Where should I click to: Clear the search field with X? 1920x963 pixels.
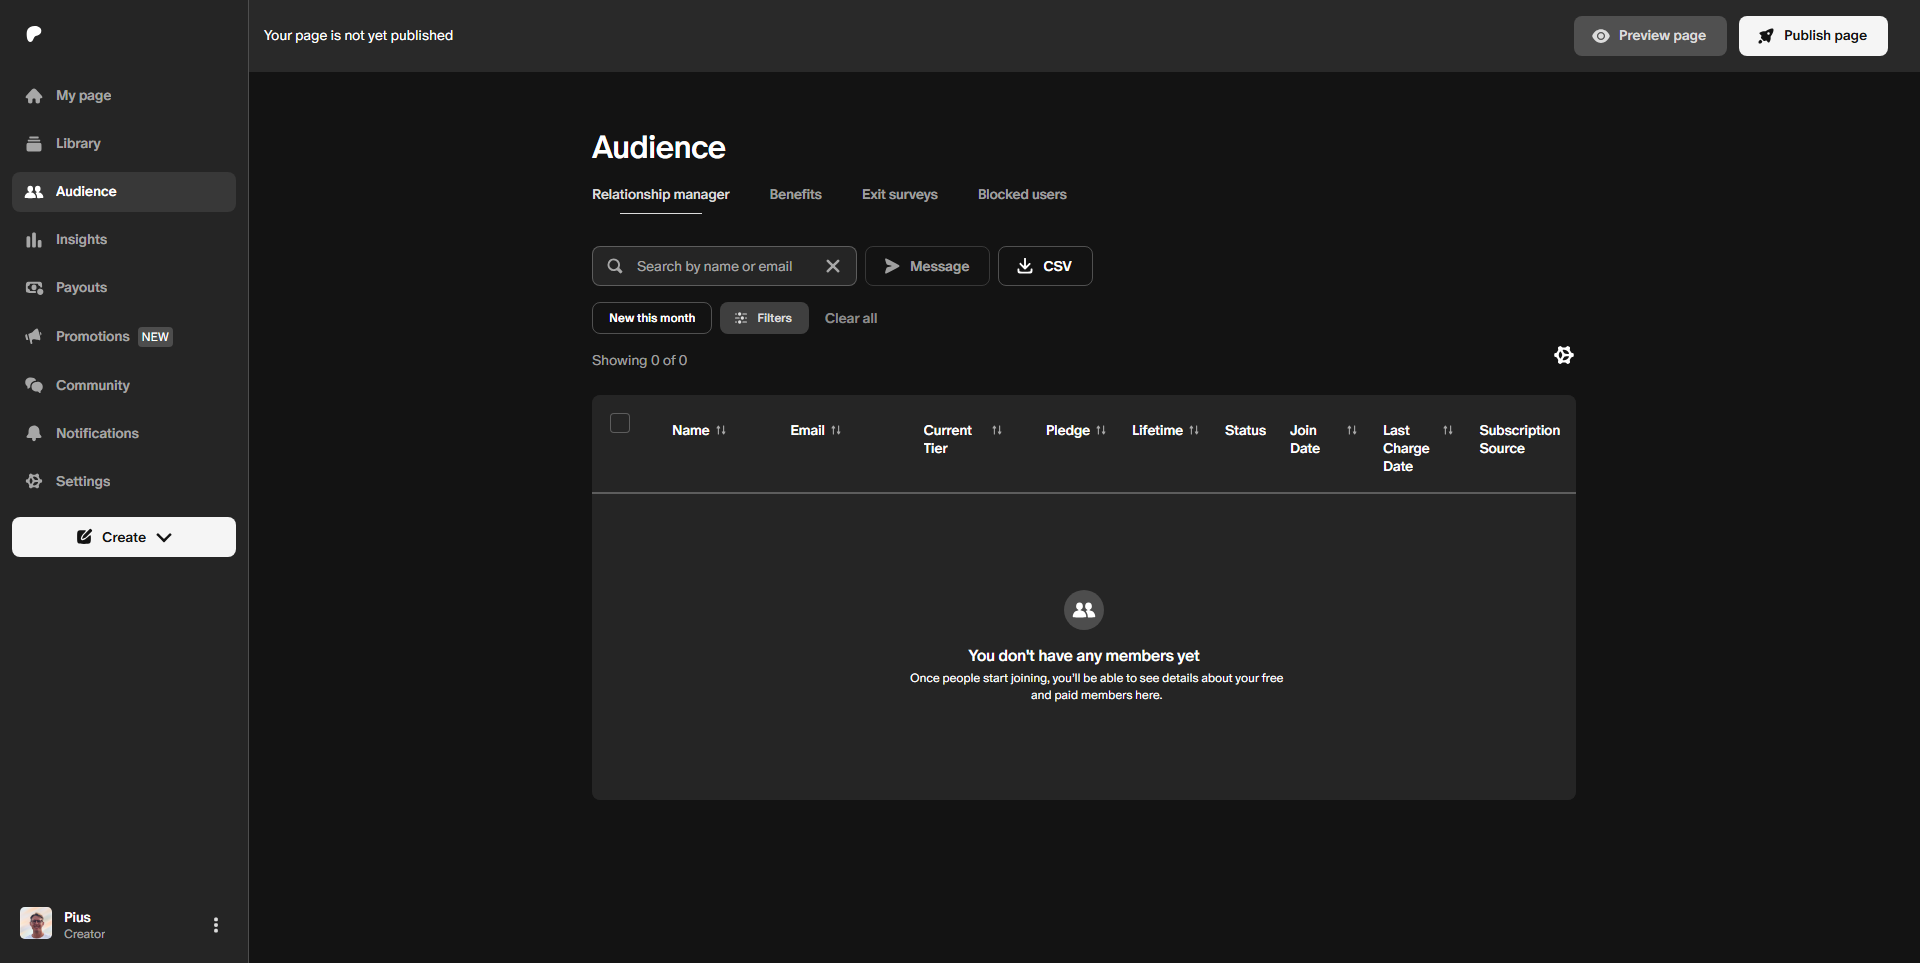coord(832,266)
